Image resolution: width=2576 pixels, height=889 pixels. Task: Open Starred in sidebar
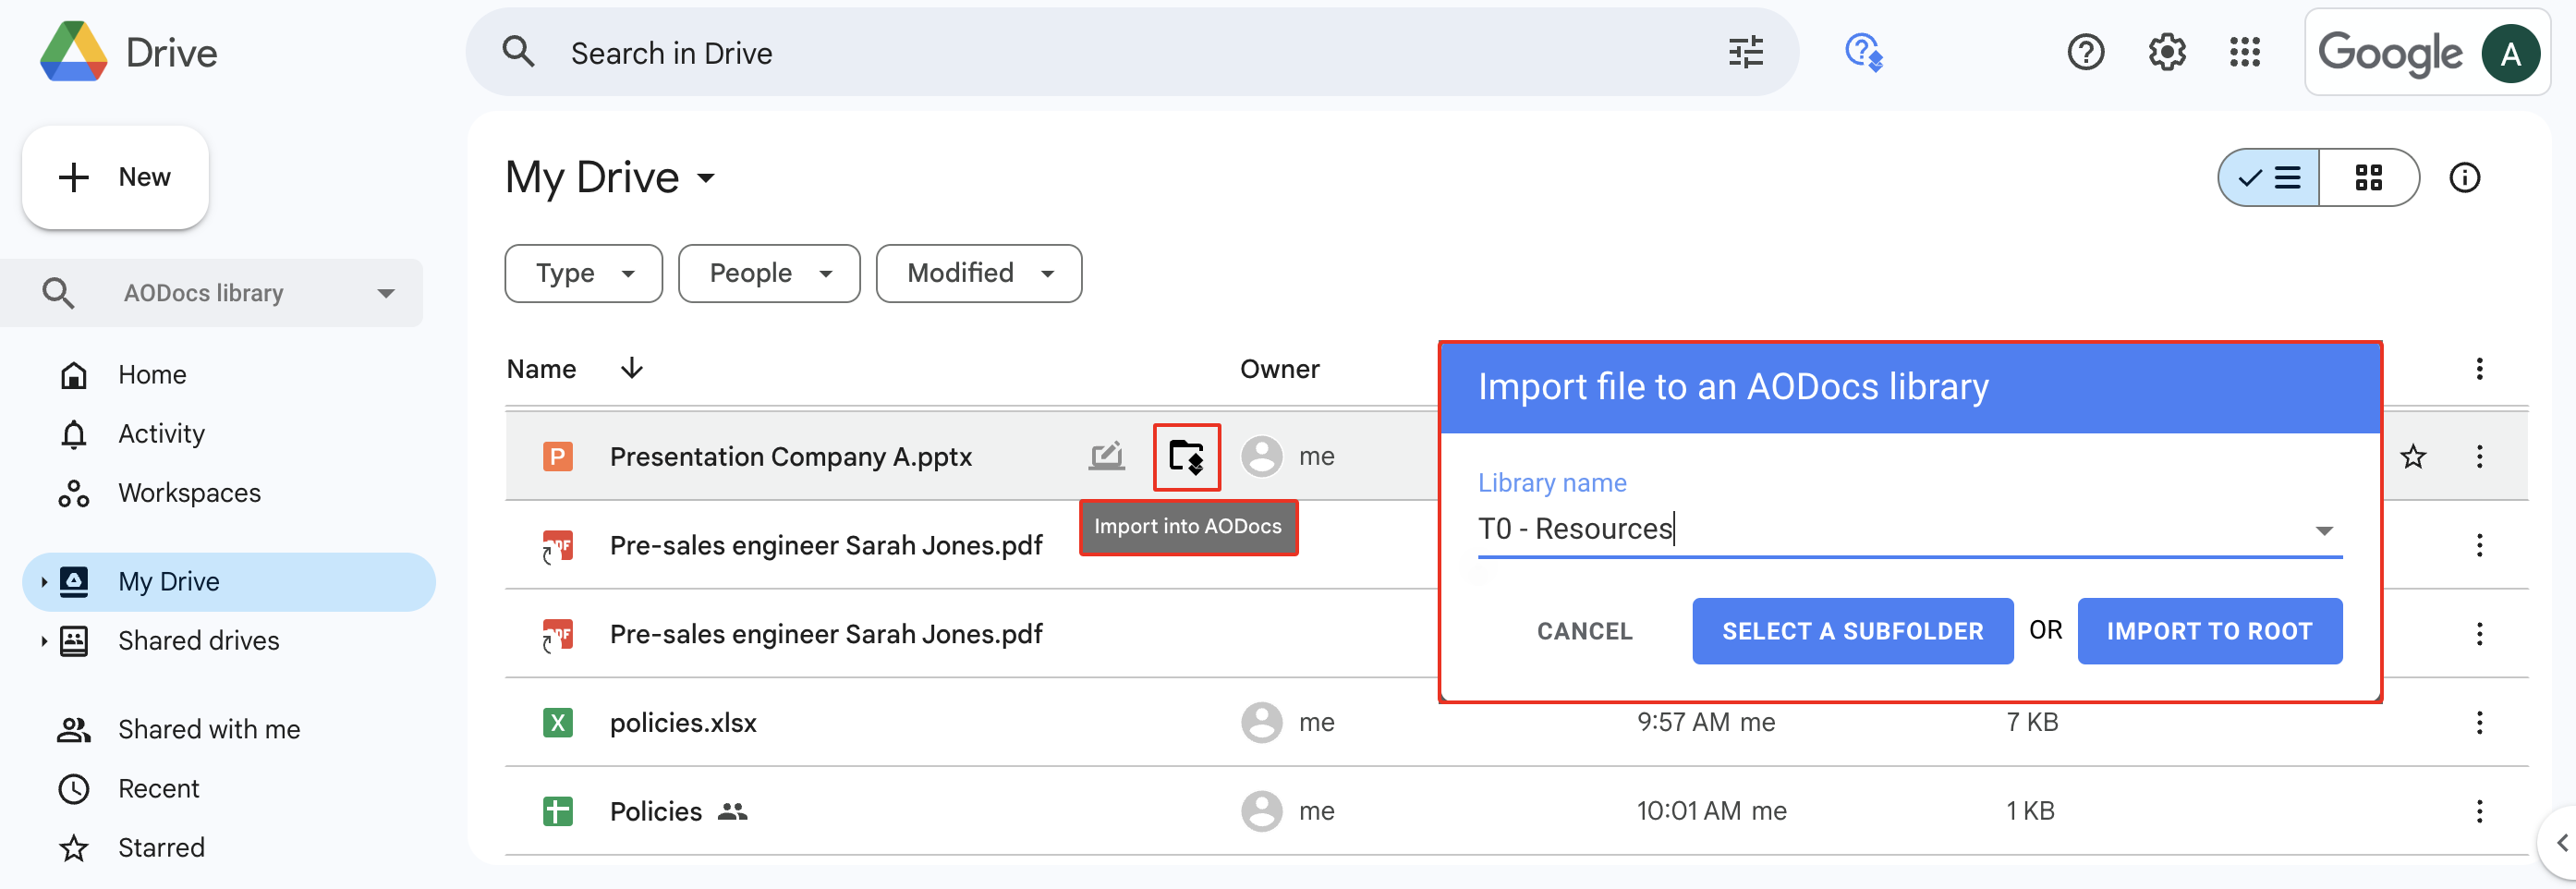161,847
